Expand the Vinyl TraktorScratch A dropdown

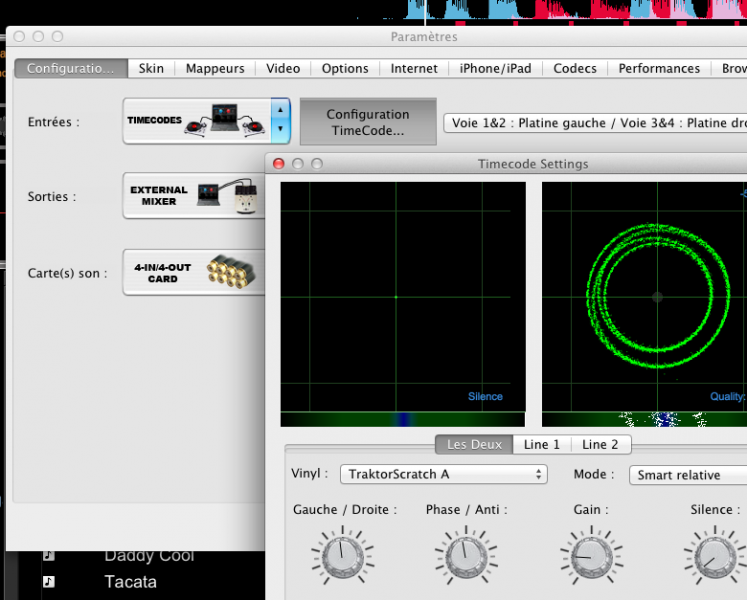(444, 475)
